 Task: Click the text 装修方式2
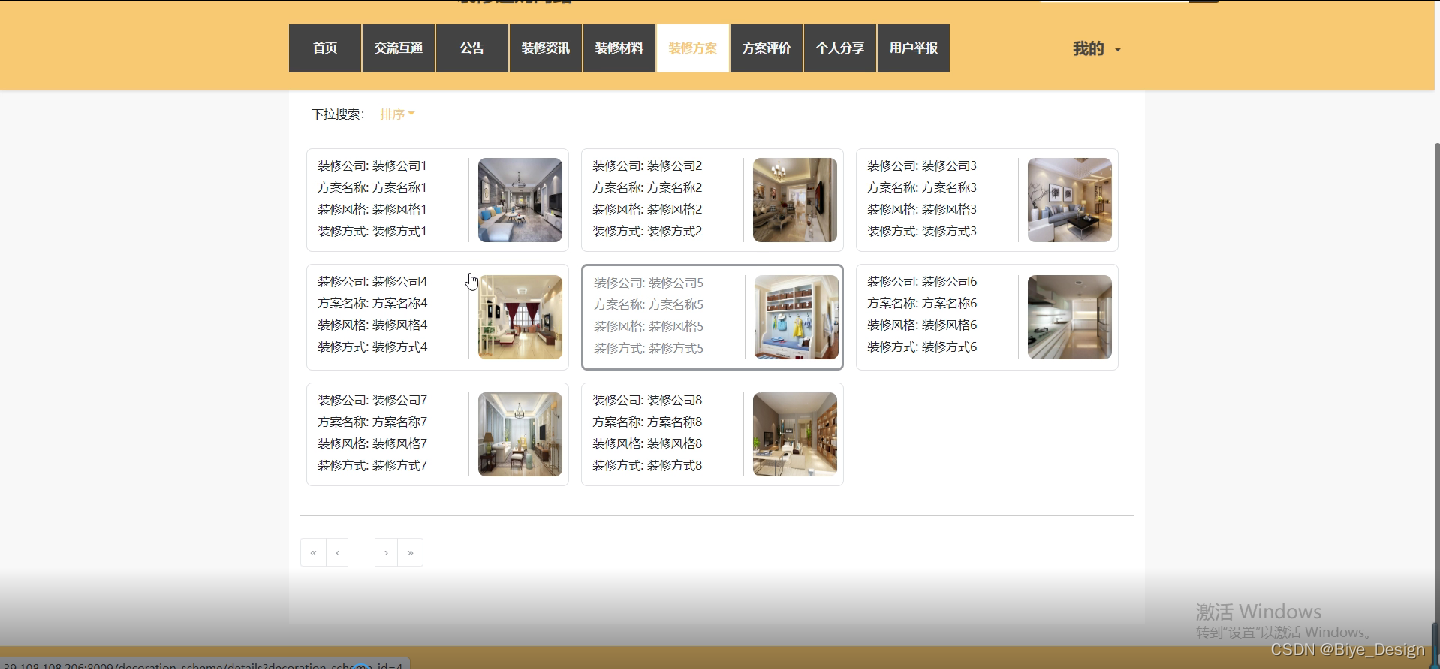coord(675,232)
